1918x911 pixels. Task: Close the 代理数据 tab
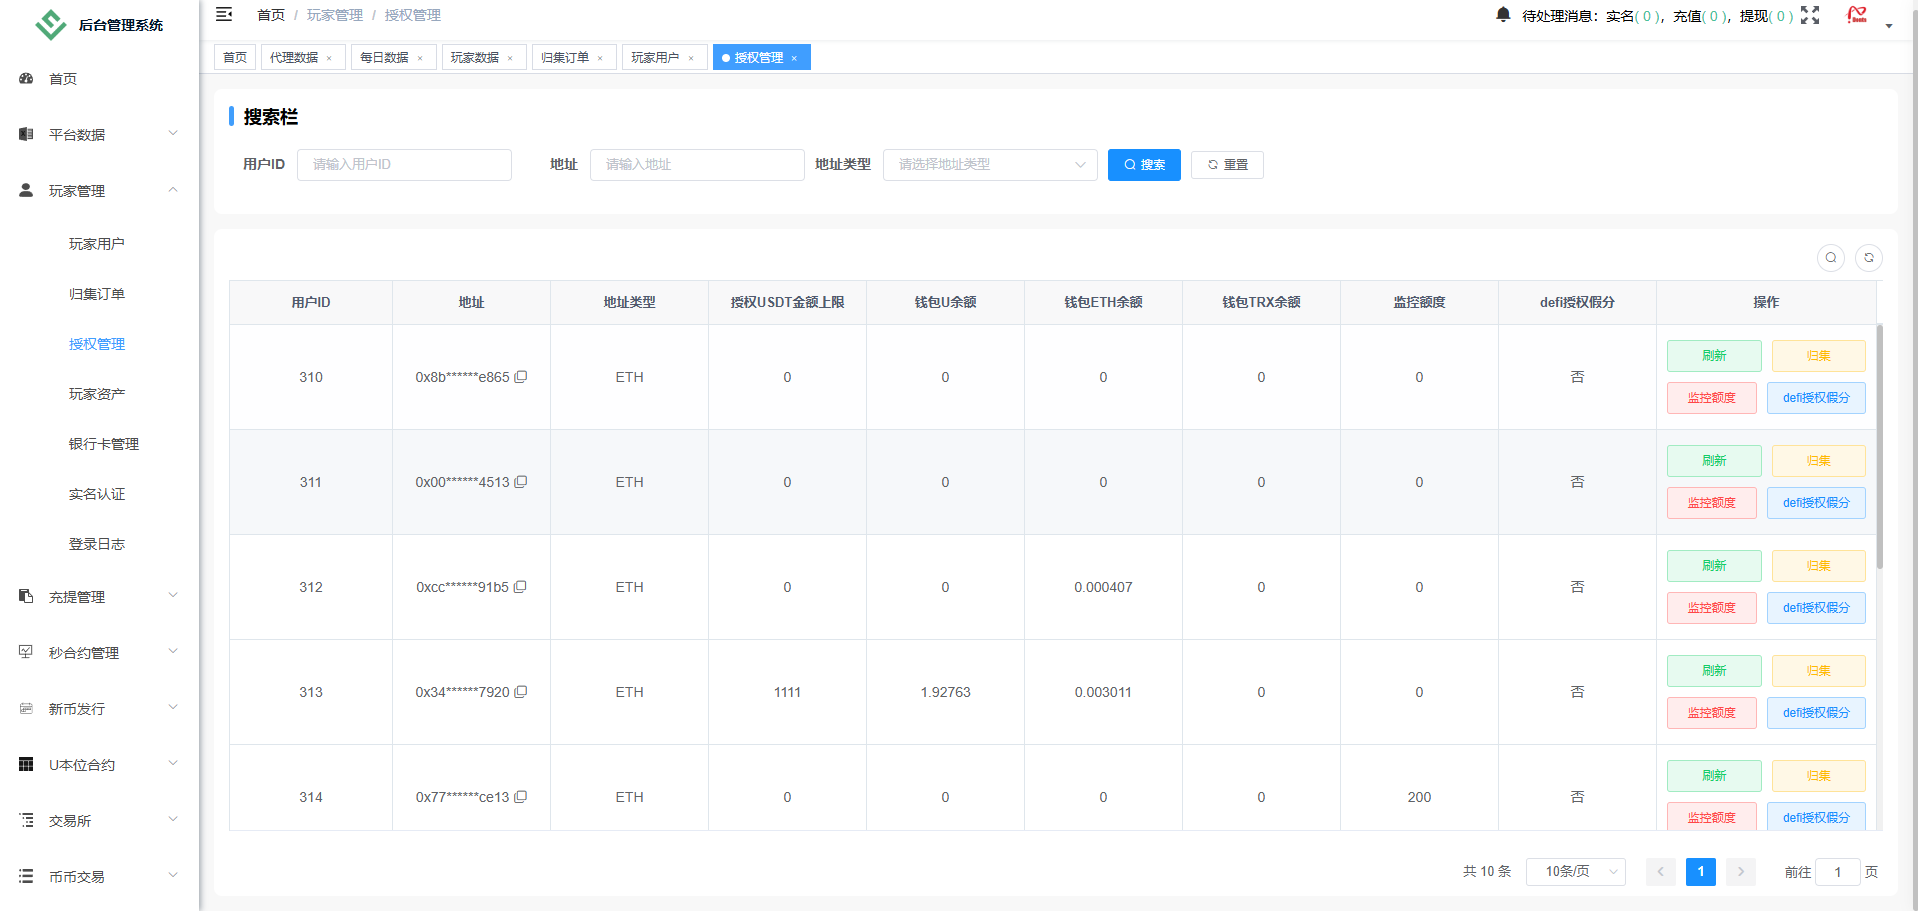[329, 58]
